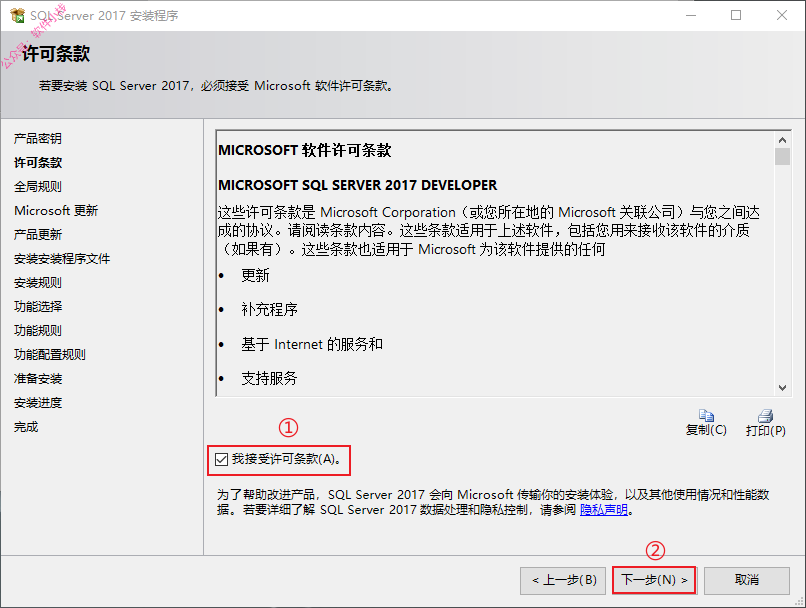
Task: Click 下一步(N) to continue
Action: click(x=654, y=580)
